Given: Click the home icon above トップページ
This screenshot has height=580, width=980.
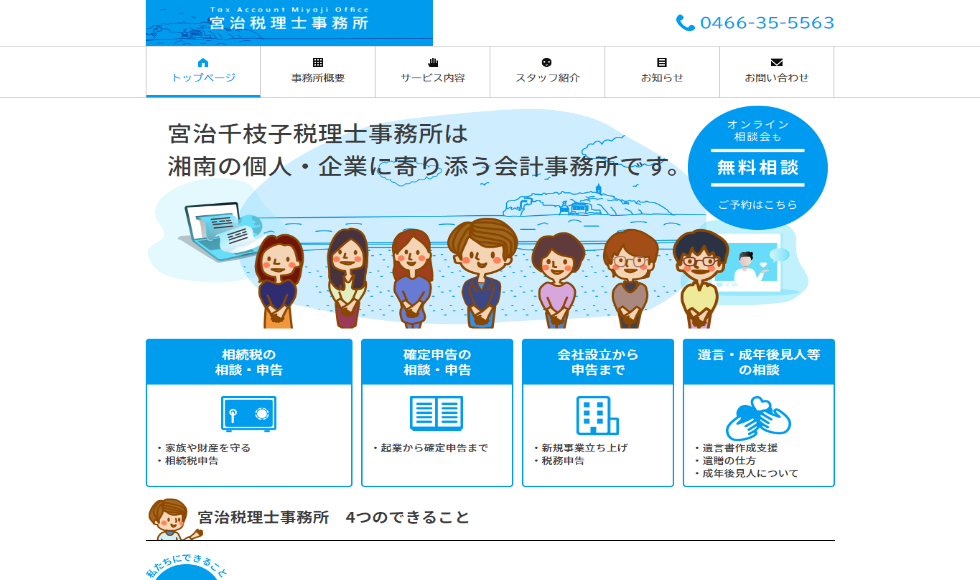Looking at the screenshot, I should [x=202, y=62].
